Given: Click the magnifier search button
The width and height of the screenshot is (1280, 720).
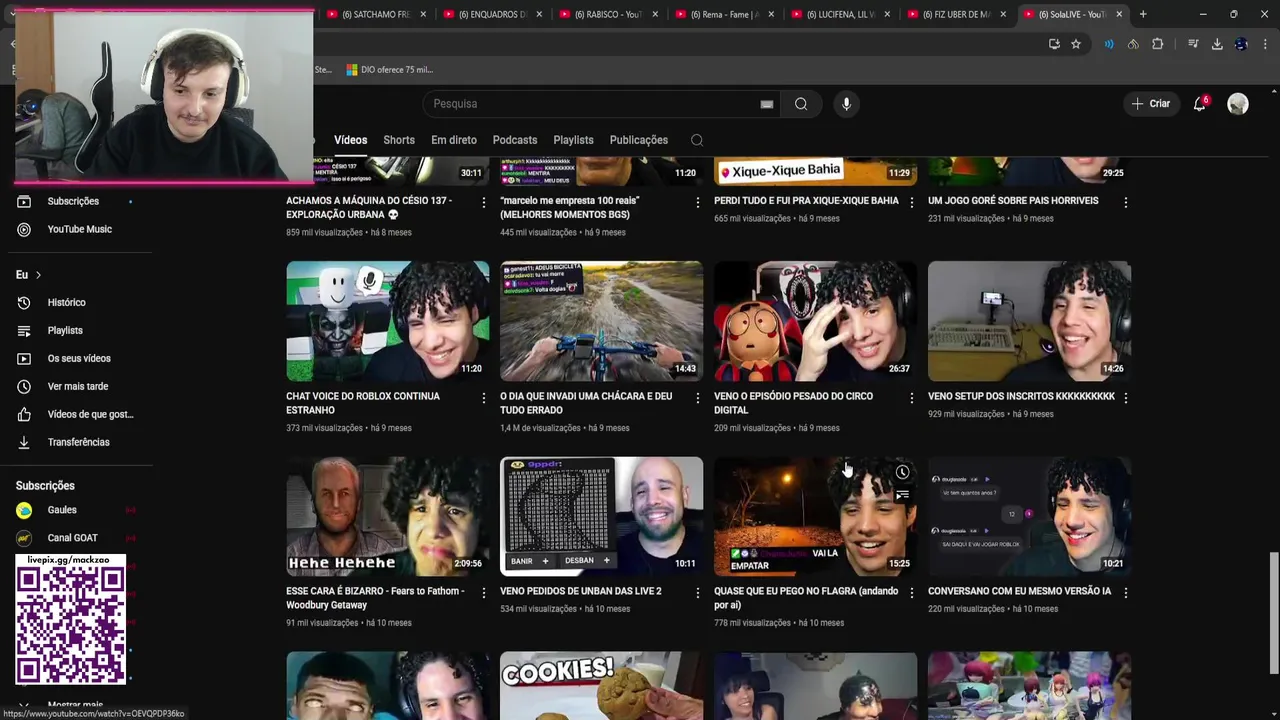Looking at the screenshot, I should pos(801,104).
